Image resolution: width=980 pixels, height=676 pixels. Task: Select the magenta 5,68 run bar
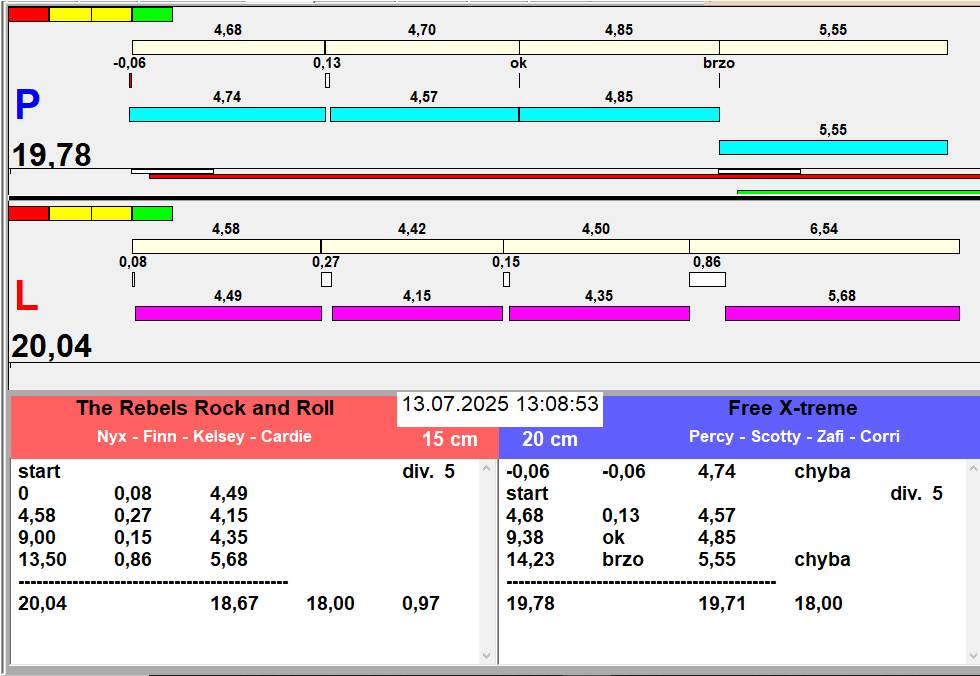point(842,314)
